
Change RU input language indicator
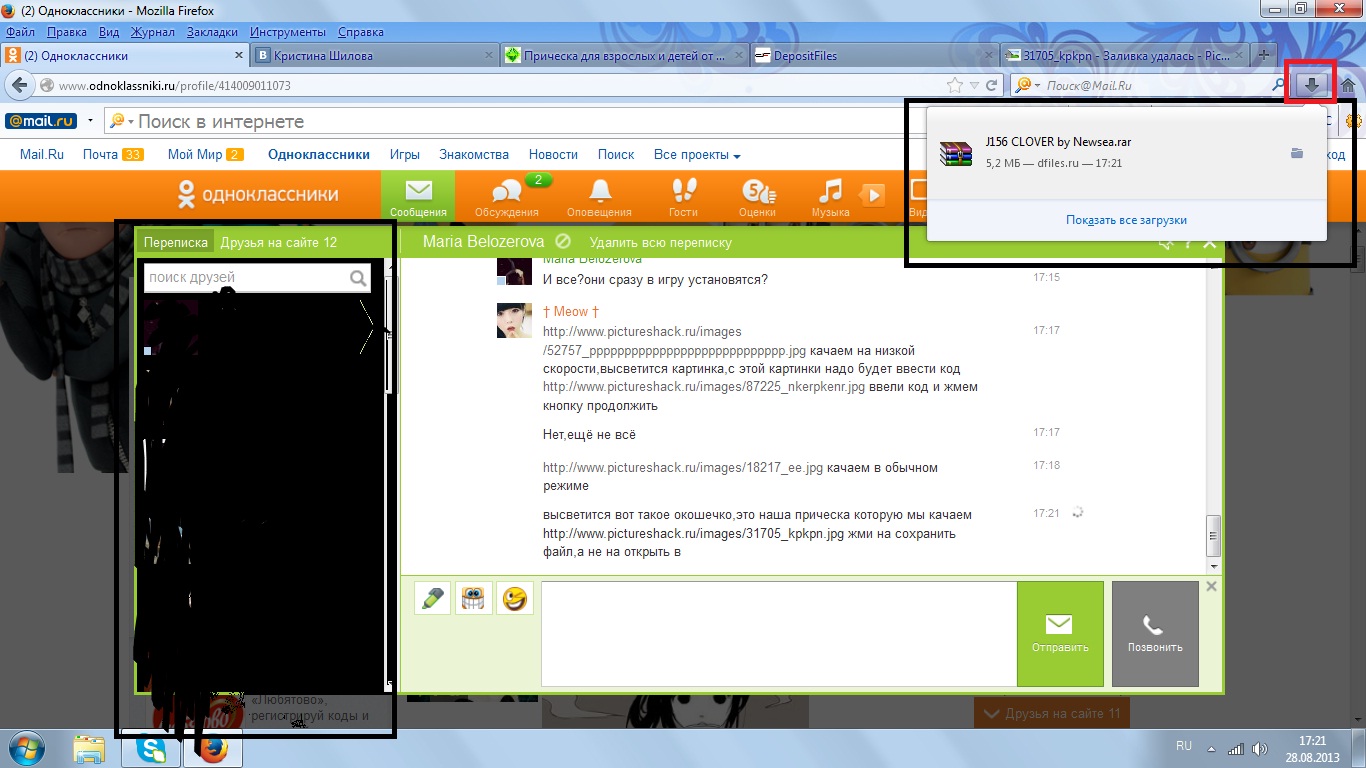coord(1184,746)
